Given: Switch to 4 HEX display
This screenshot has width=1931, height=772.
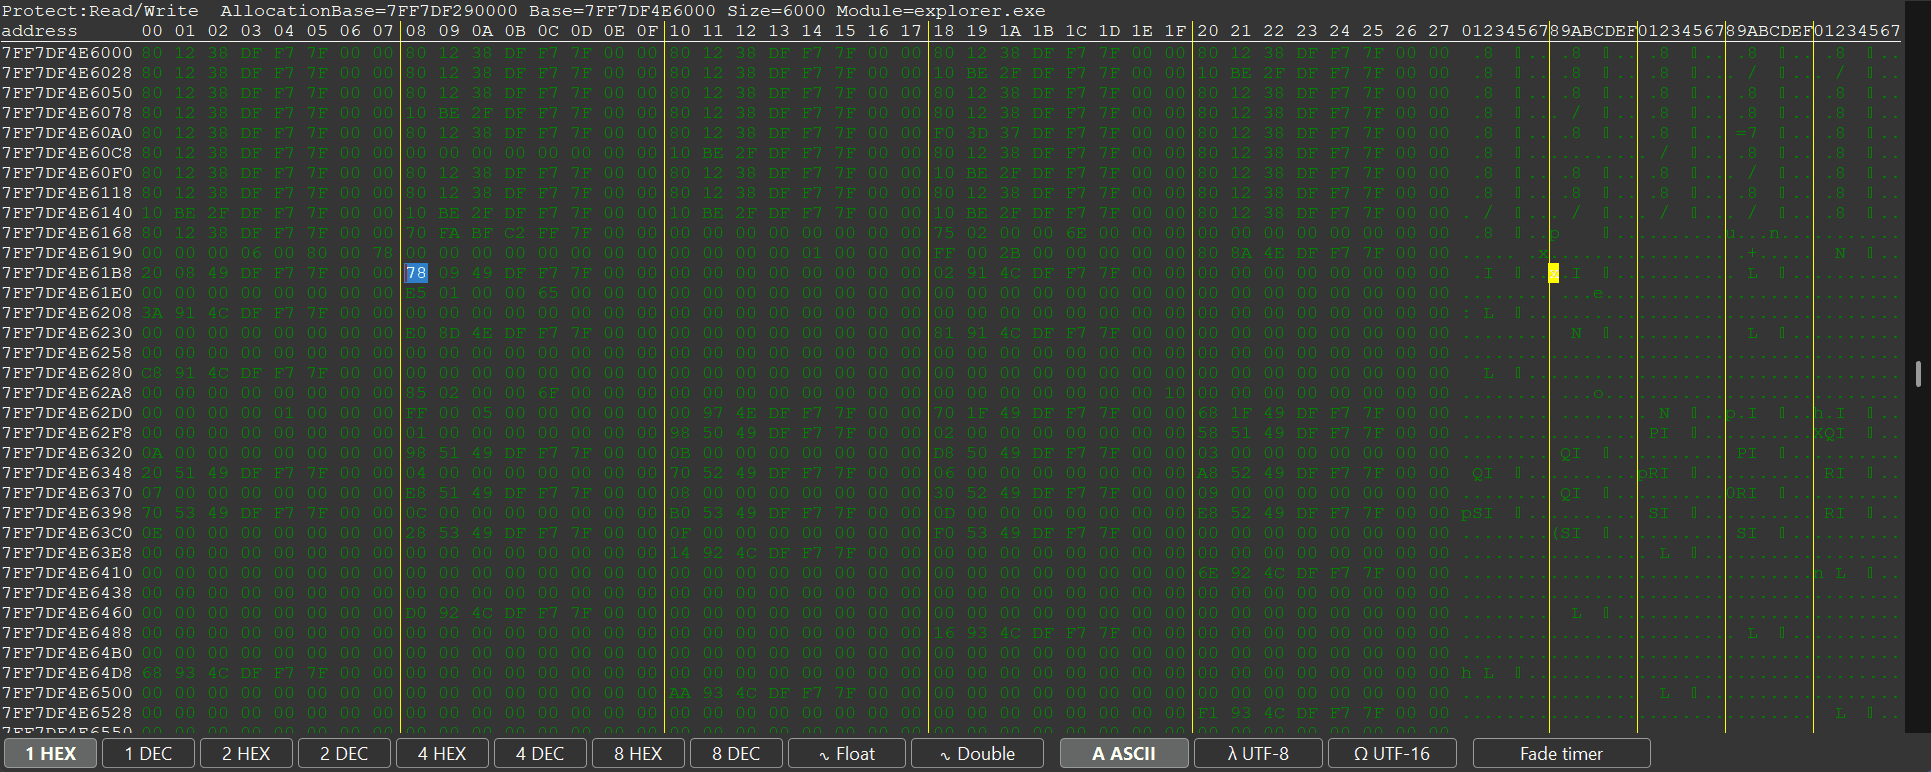Looking at the screenshot, I should 442,753.
